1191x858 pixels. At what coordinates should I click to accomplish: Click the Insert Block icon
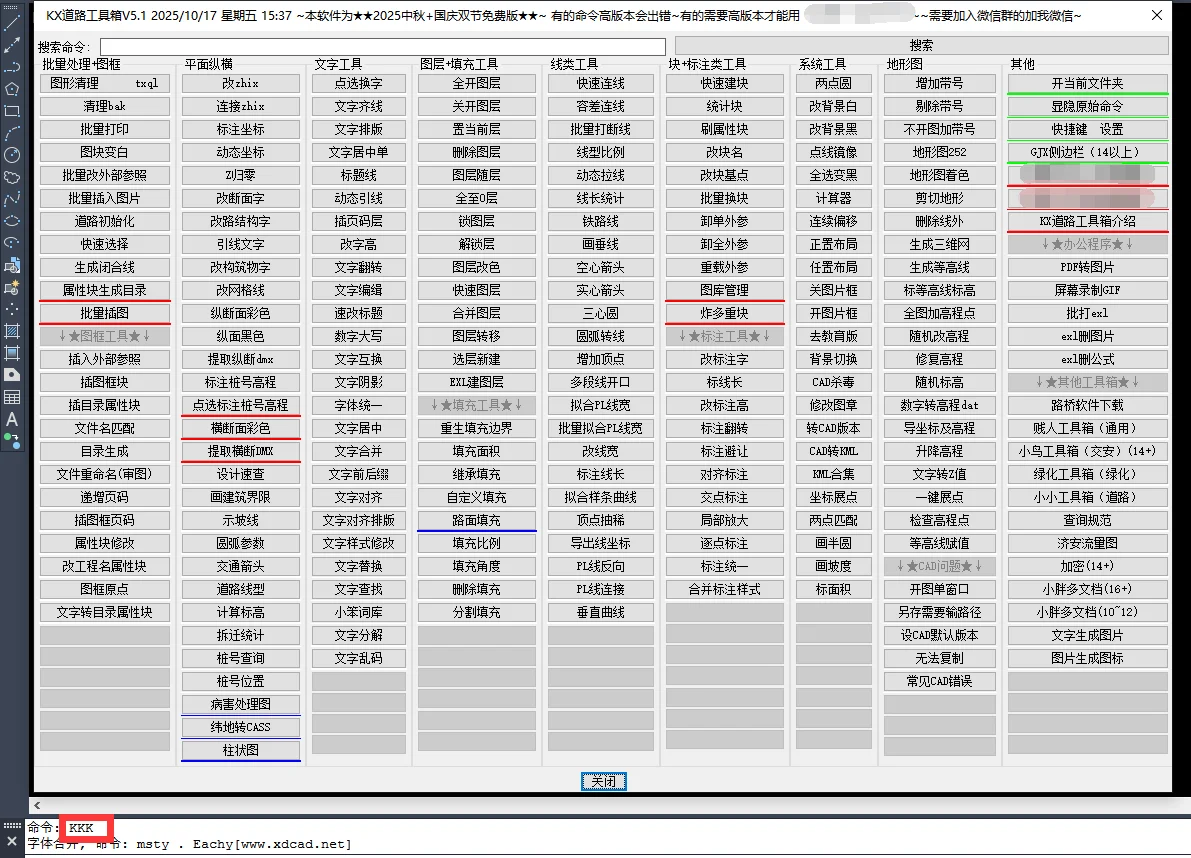pos(11,265)
